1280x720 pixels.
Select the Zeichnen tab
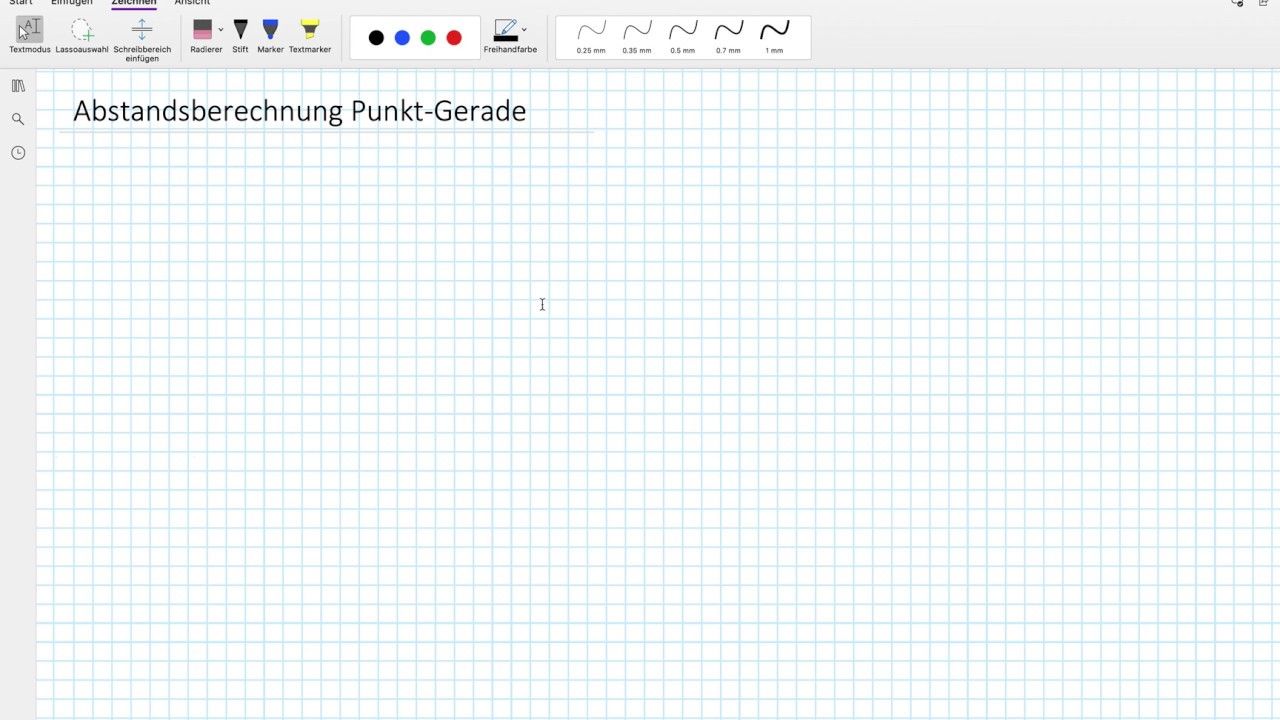click(134, 3)
